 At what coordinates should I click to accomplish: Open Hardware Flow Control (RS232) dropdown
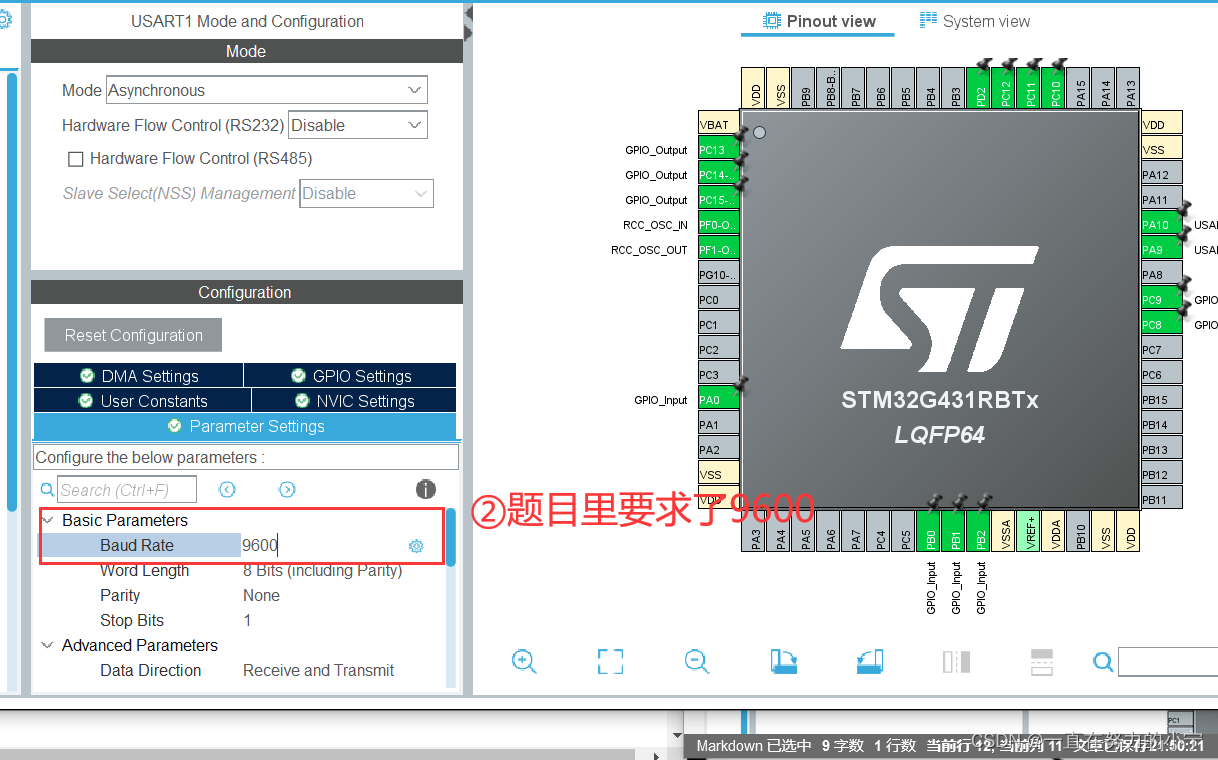358,125
